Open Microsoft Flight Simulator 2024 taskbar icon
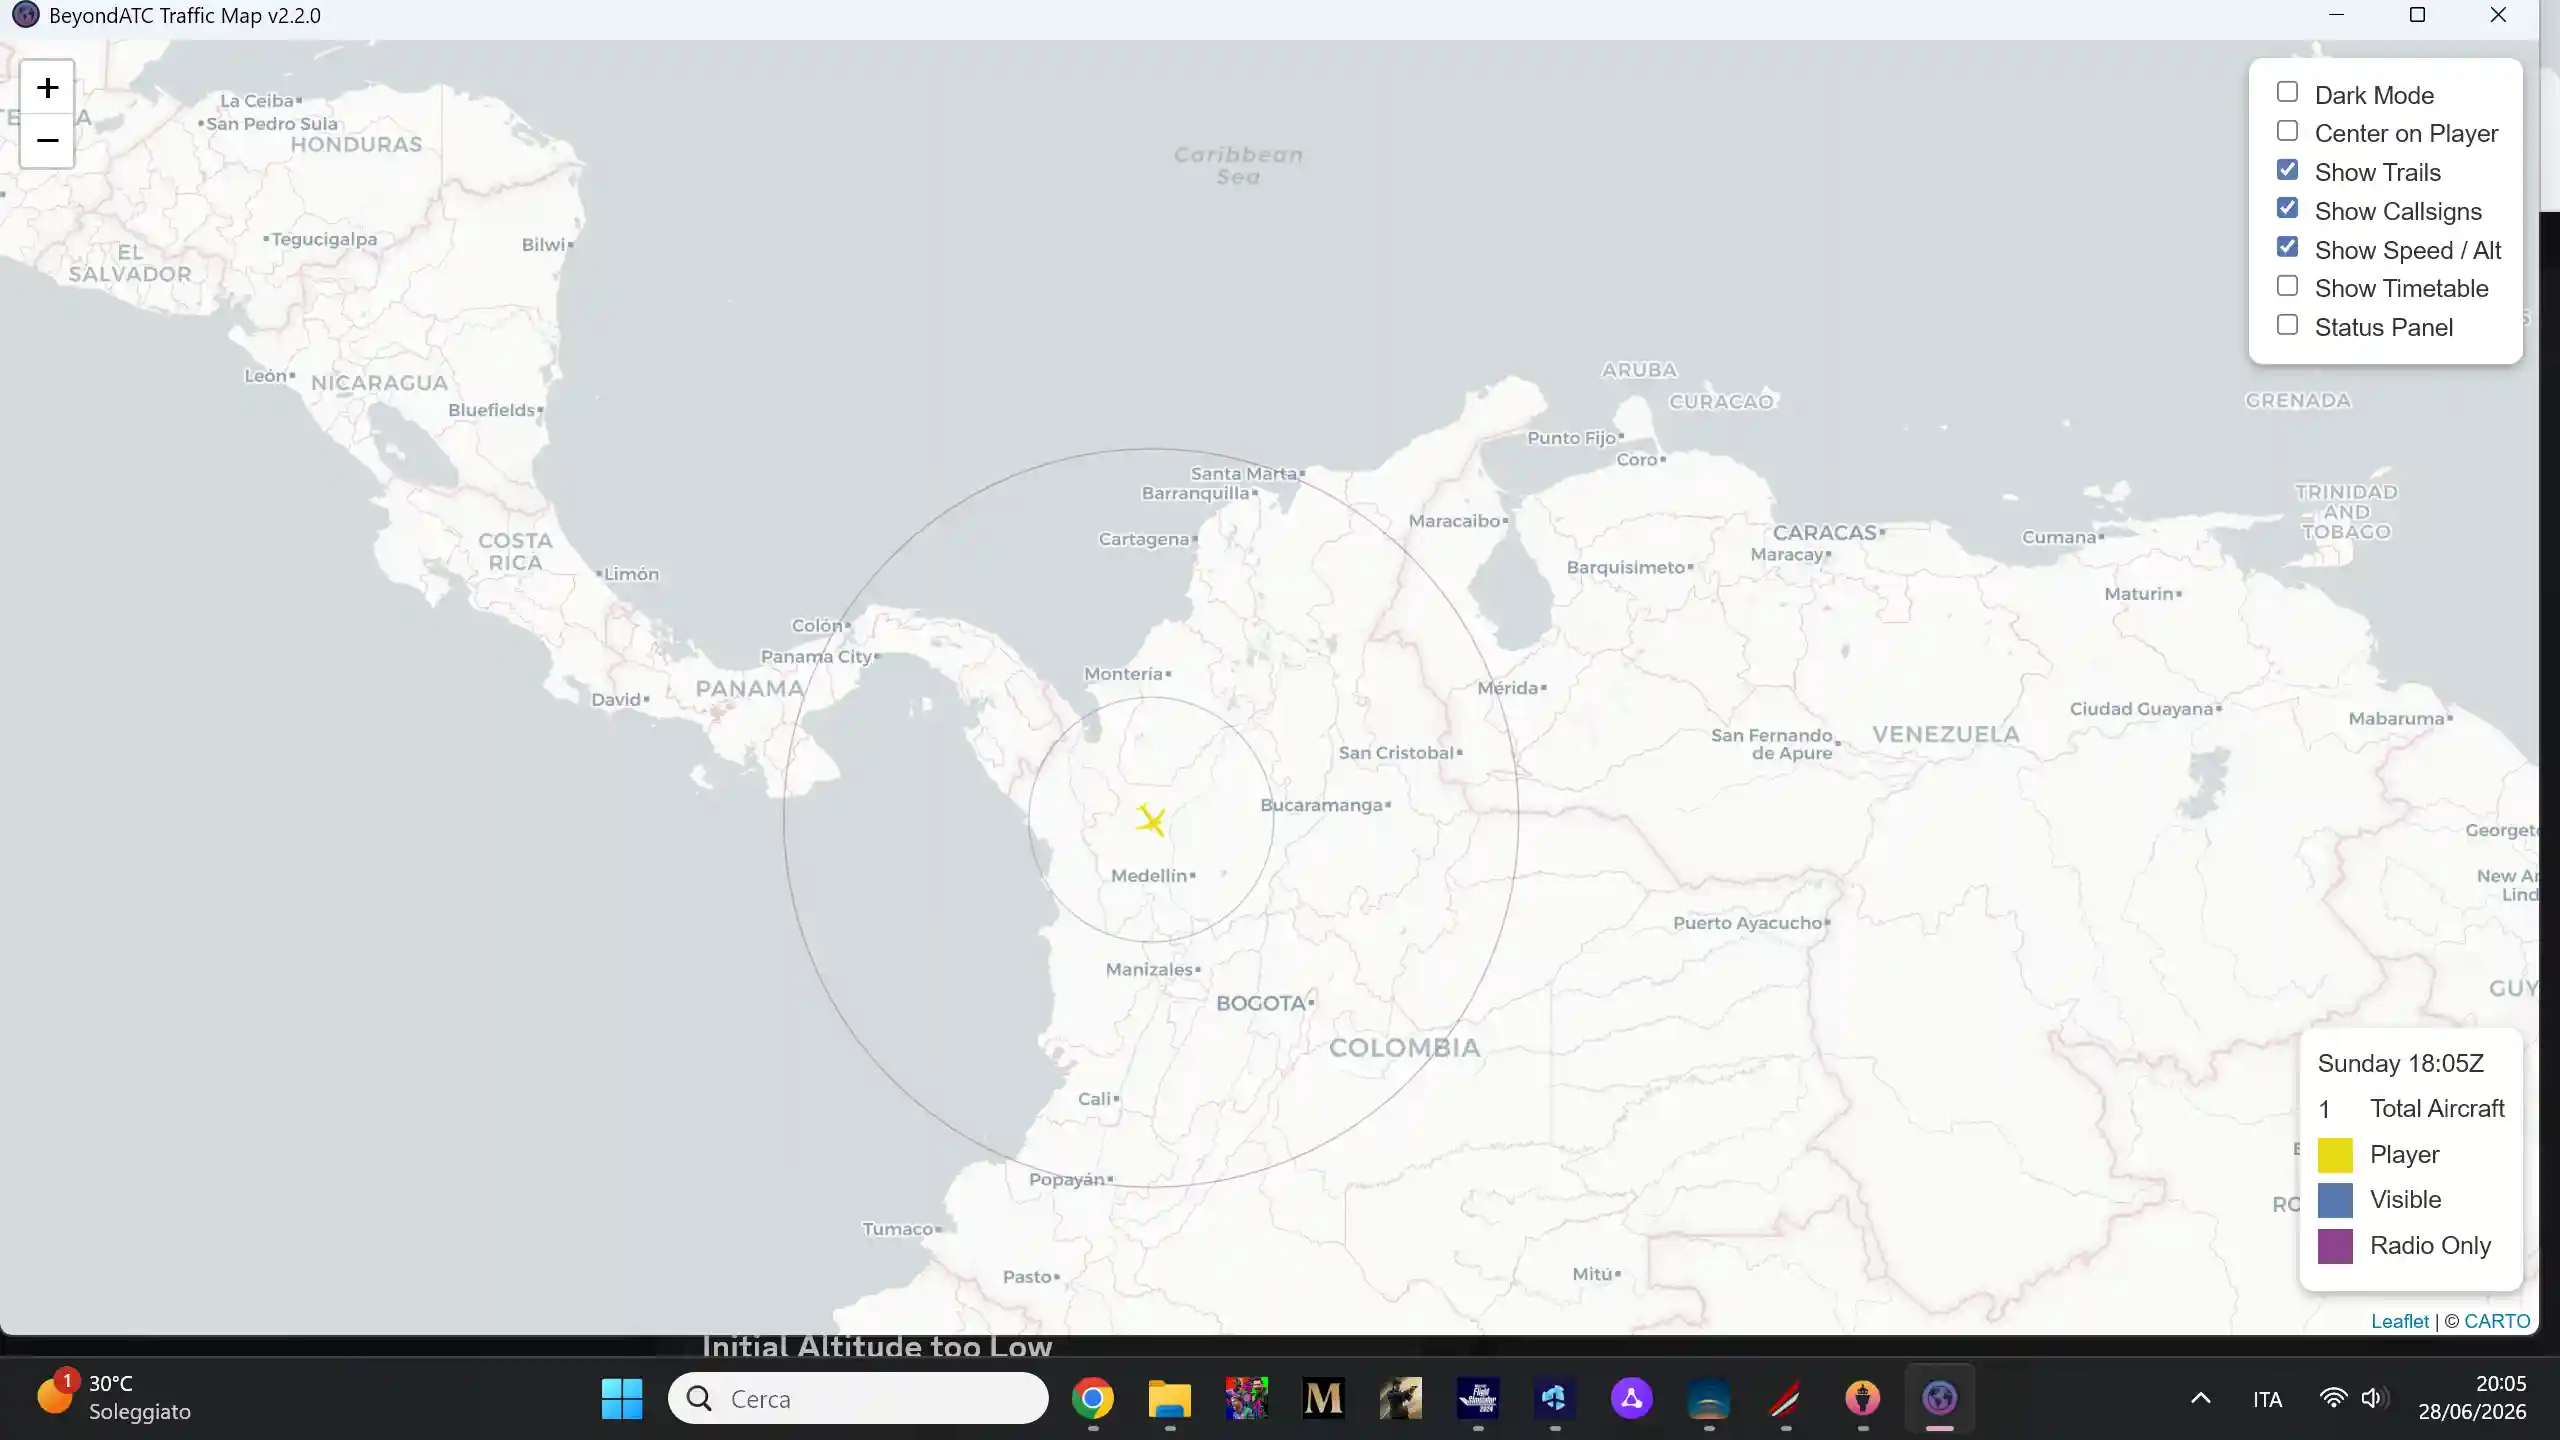The height and width of the screenshot is (1440, 2560). [1477, 1398]
